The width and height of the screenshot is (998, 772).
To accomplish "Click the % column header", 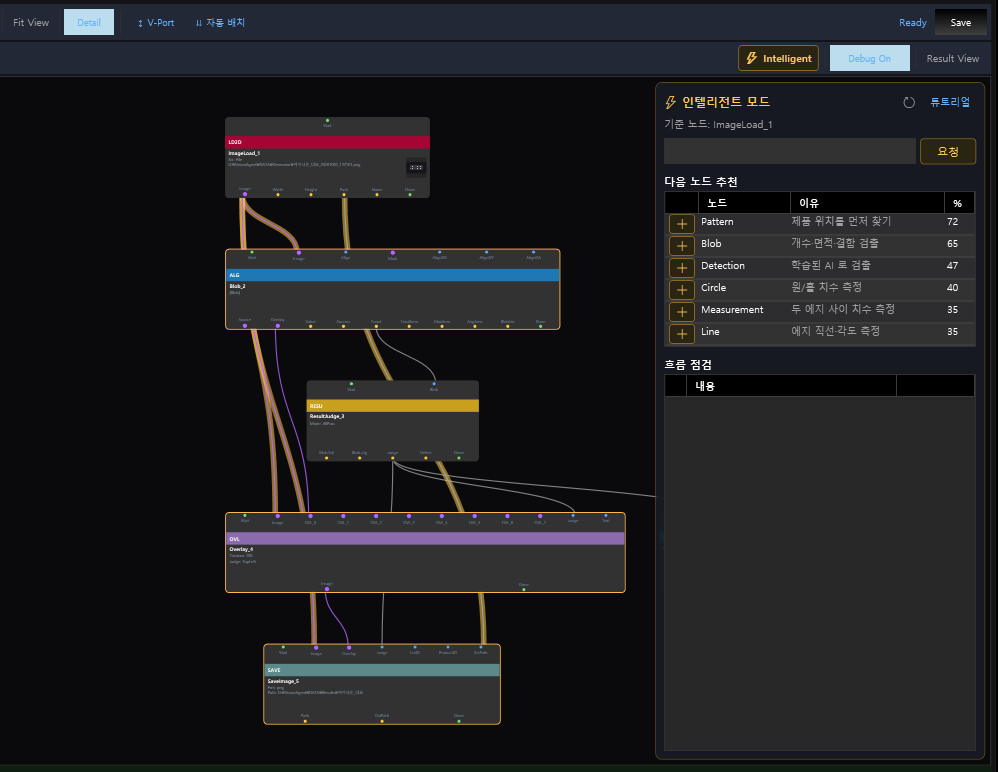I will click(x=959, y=203).
